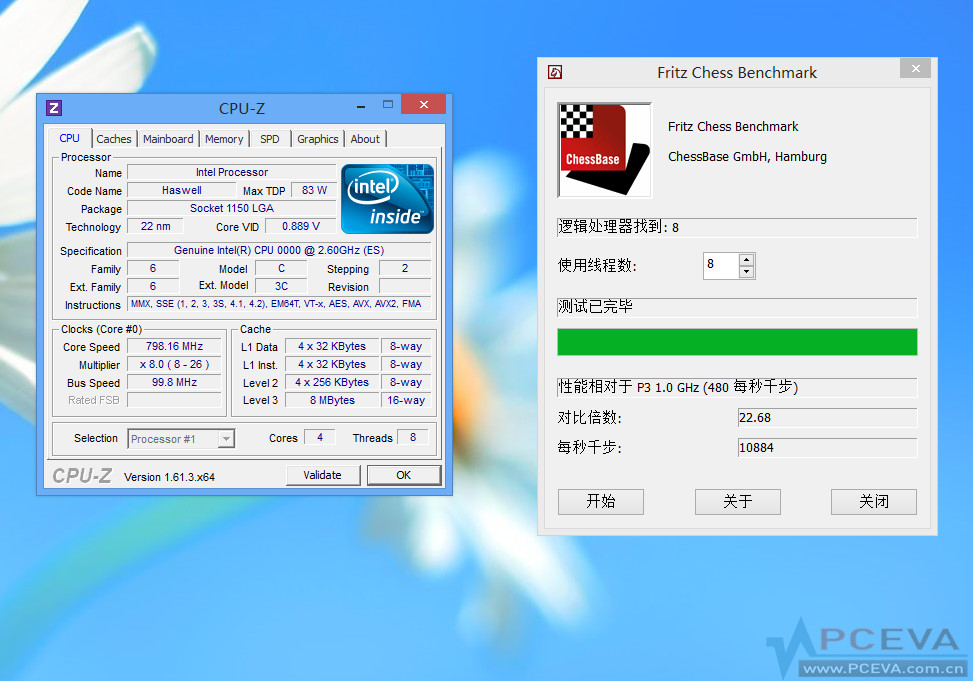Screen dimensions: 973x681
Task: Click the Intel inside logo in CPU-Z
Action: pyautogui.click(x=387, y=199)
